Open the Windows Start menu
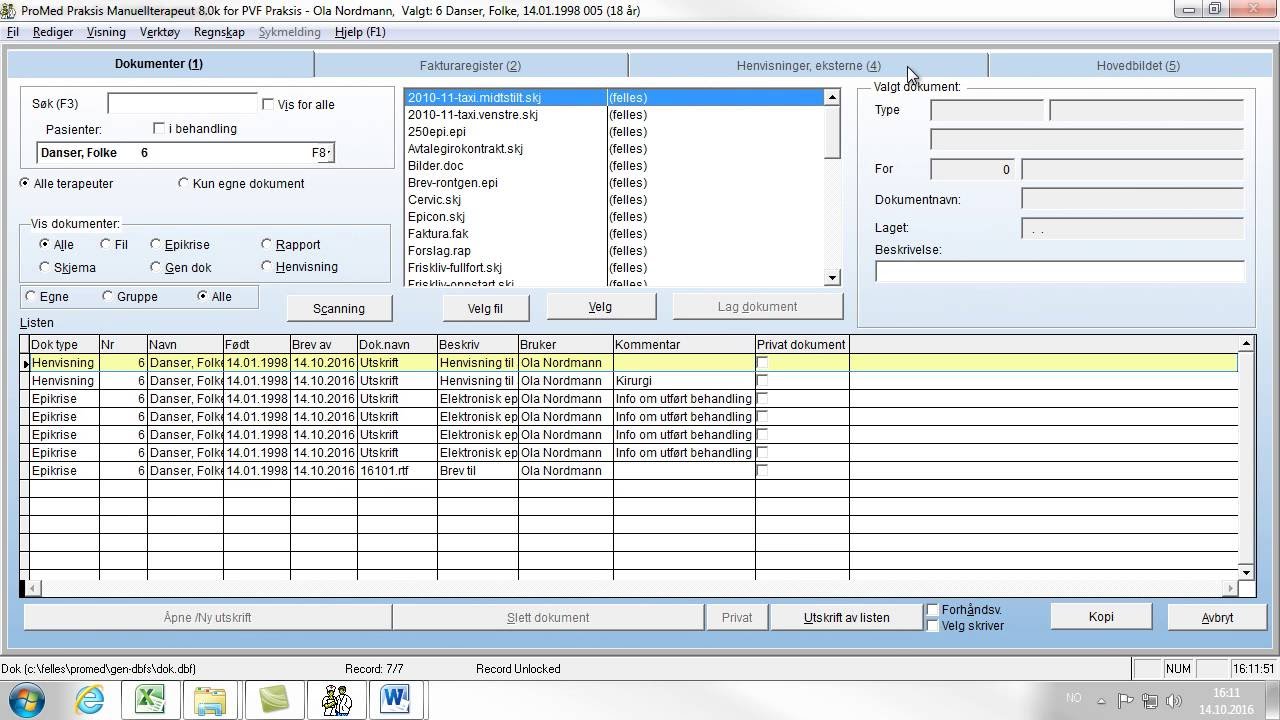The width and height of the screenshot is (1280, 720). (26, 699)
